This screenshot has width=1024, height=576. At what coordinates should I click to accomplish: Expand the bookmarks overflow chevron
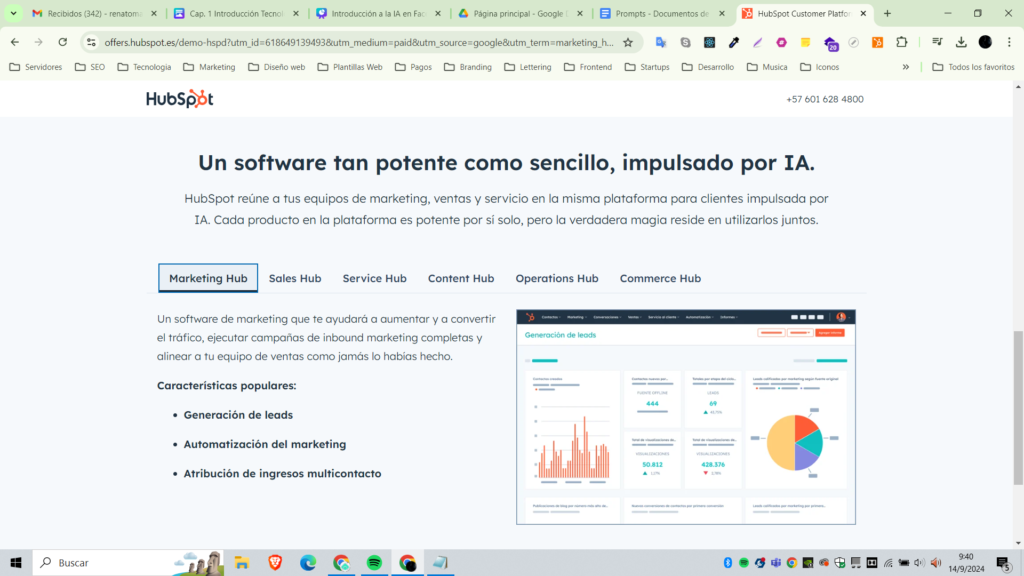[906, 67]
